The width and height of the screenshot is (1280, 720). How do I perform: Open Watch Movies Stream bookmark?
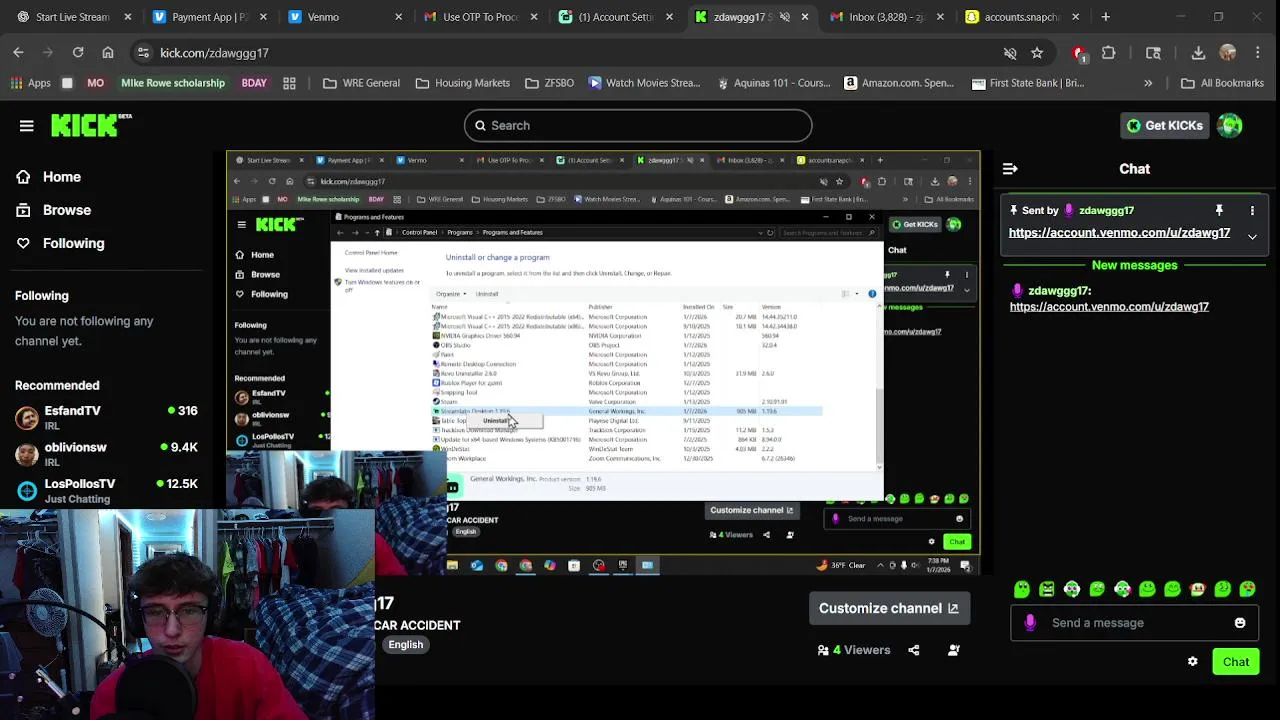coord(644,83)
